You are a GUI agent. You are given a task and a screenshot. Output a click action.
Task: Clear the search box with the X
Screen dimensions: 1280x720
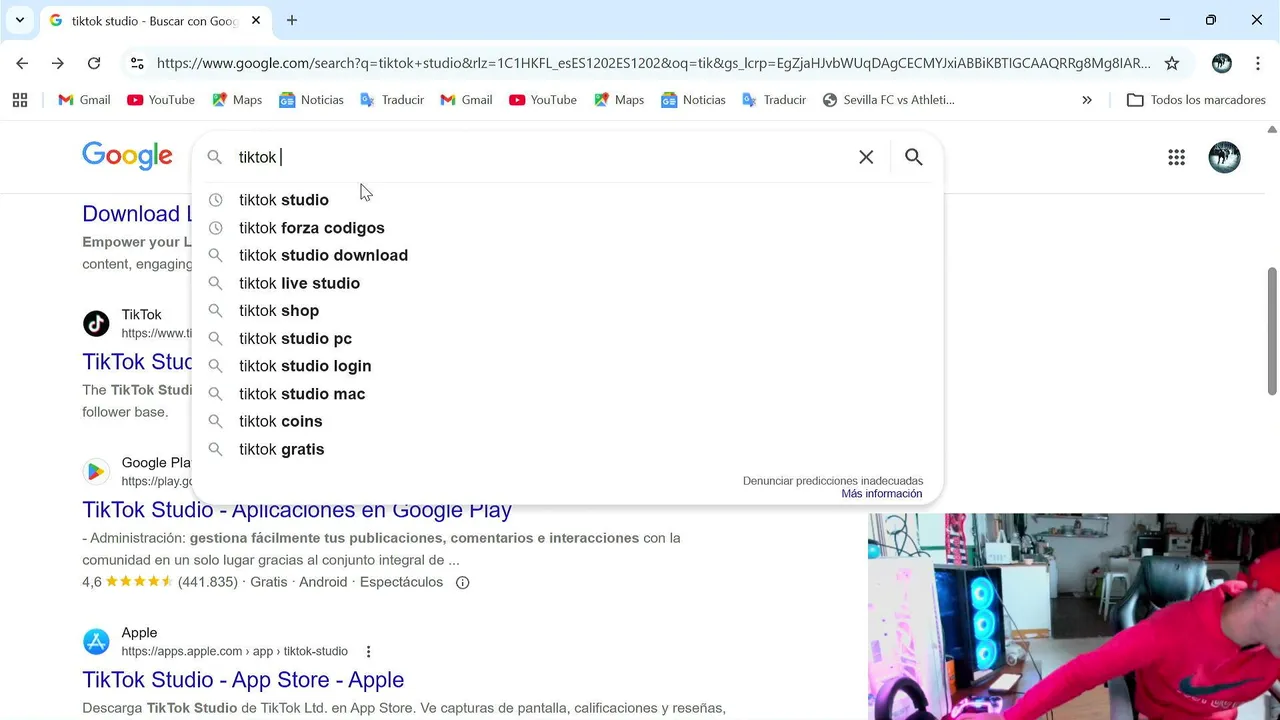[866, 157]
